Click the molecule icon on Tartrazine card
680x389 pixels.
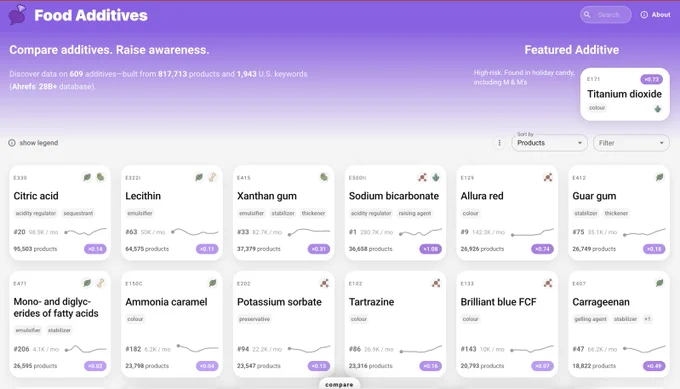coord(436,283)
